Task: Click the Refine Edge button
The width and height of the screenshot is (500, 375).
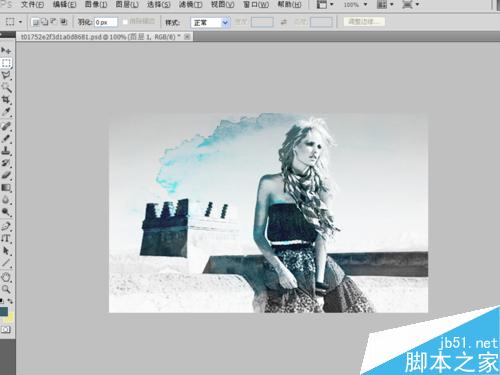Action: tap(364, 22)
